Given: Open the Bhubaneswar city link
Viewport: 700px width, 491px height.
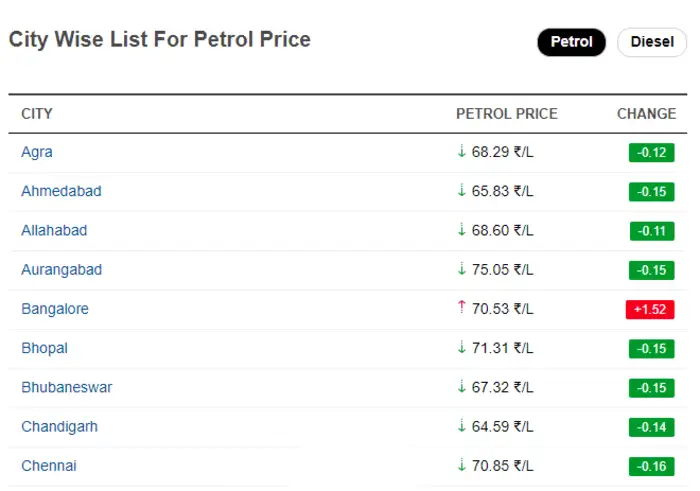Looking at the screenshot, I should pyautogui.click(x=66, y=388).
